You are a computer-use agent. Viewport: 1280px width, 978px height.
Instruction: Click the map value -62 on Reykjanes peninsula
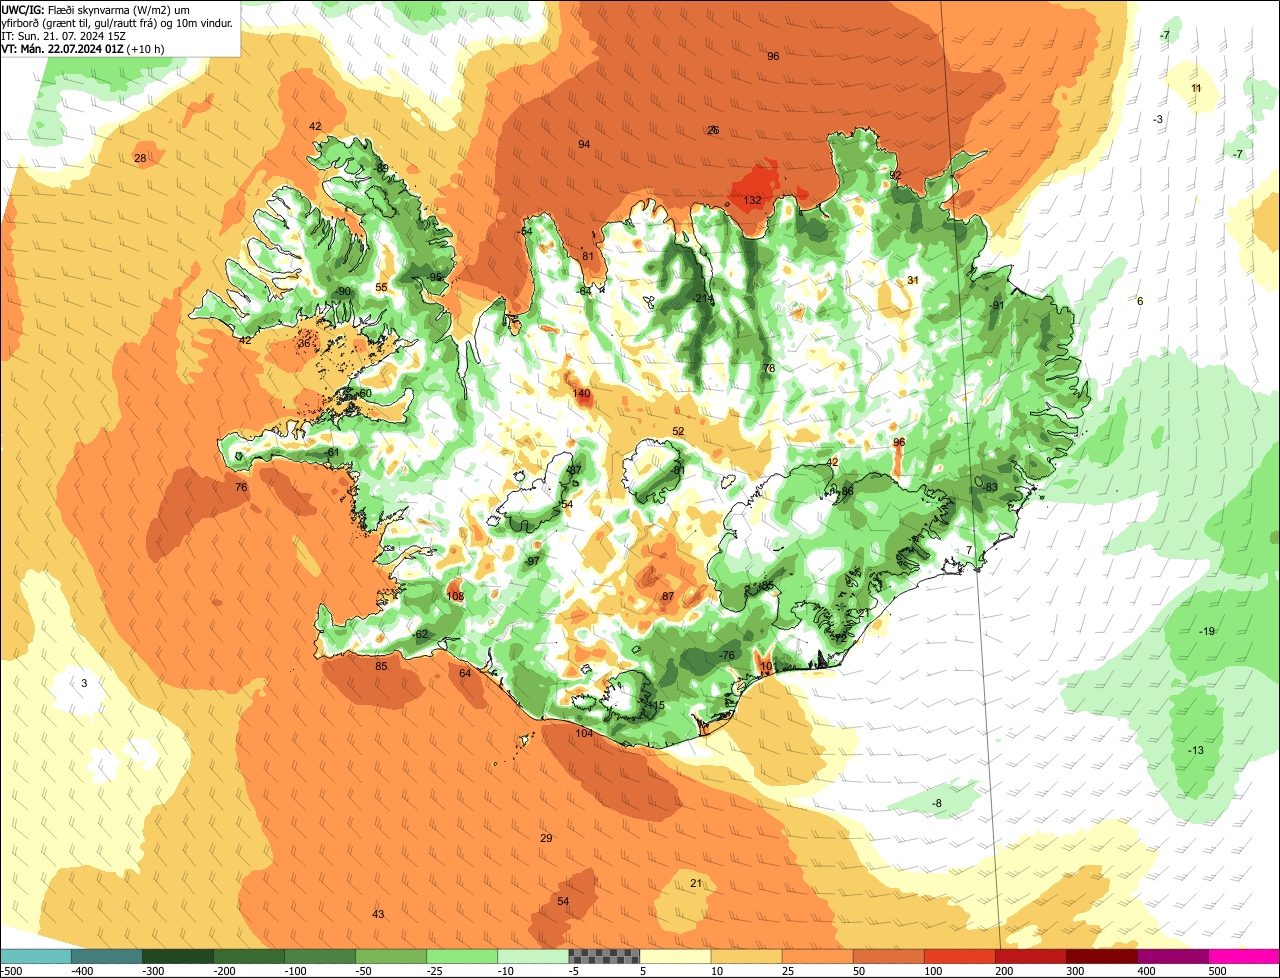pyautogui.click(x=420, y=634)
